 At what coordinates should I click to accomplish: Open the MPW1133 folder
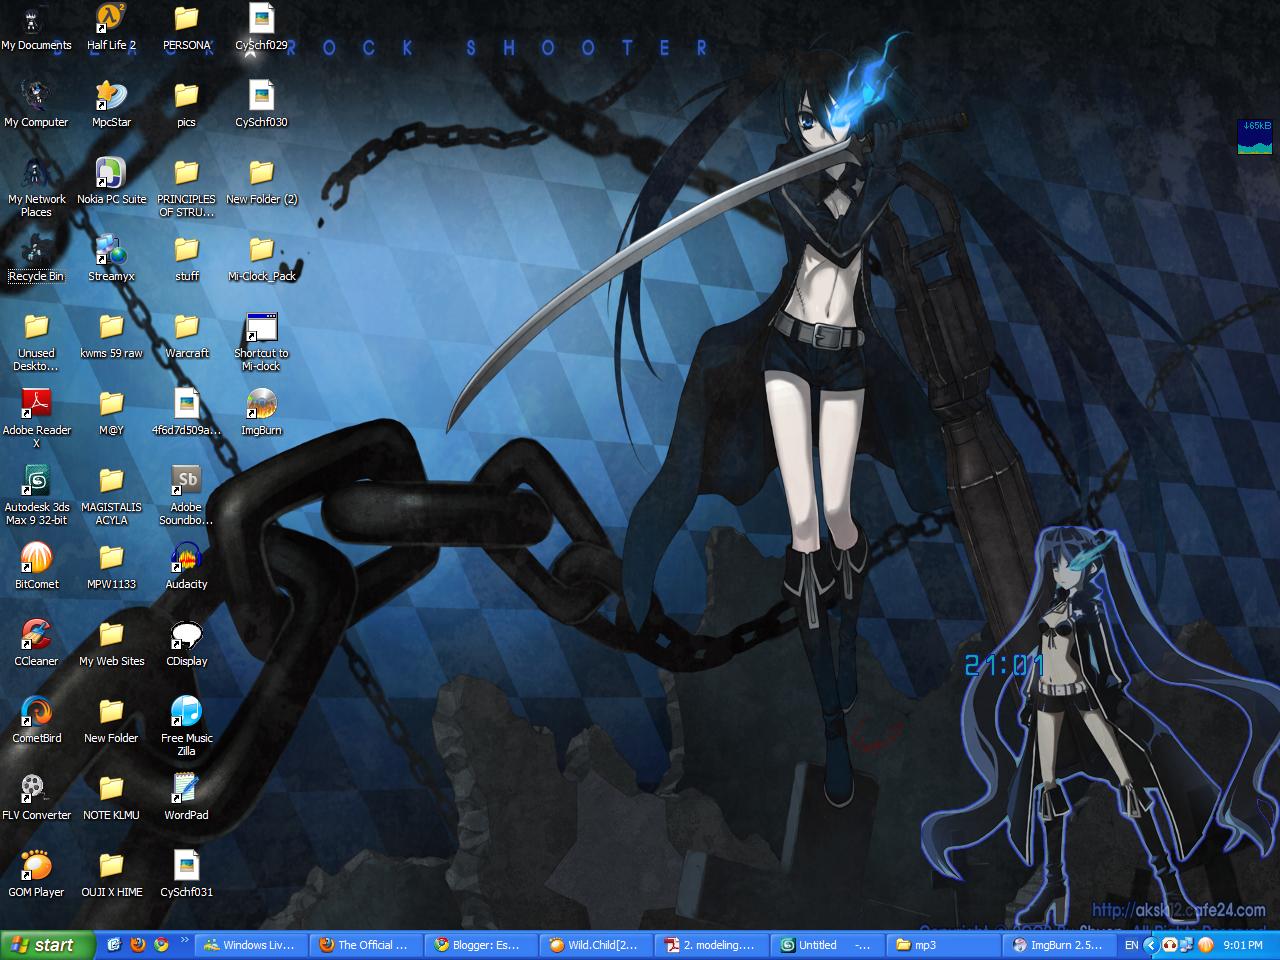(x=111, y=567)
